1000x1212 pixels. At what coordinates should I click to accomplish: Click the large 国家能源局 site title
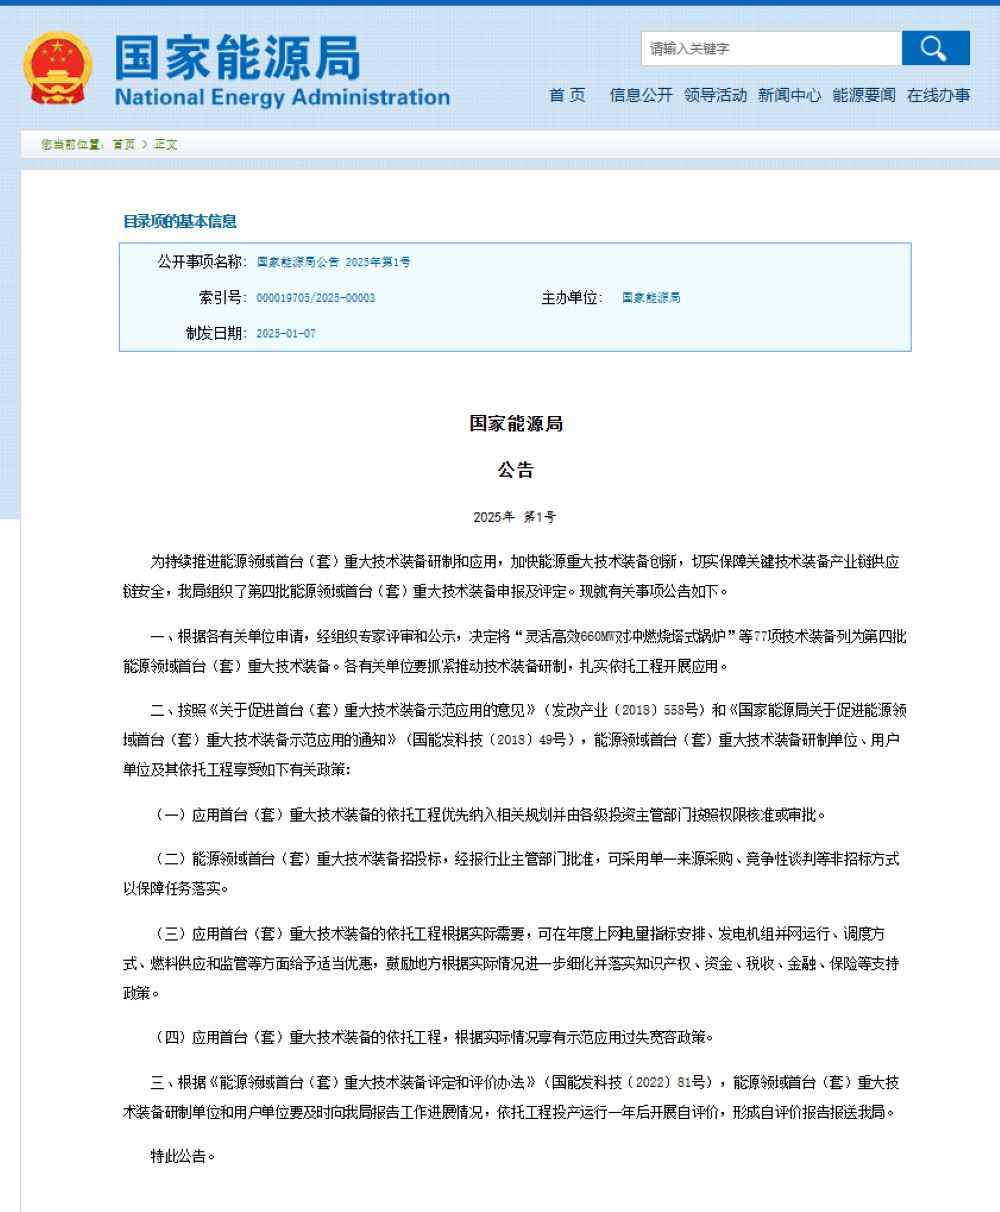click(x=237, y=58)
